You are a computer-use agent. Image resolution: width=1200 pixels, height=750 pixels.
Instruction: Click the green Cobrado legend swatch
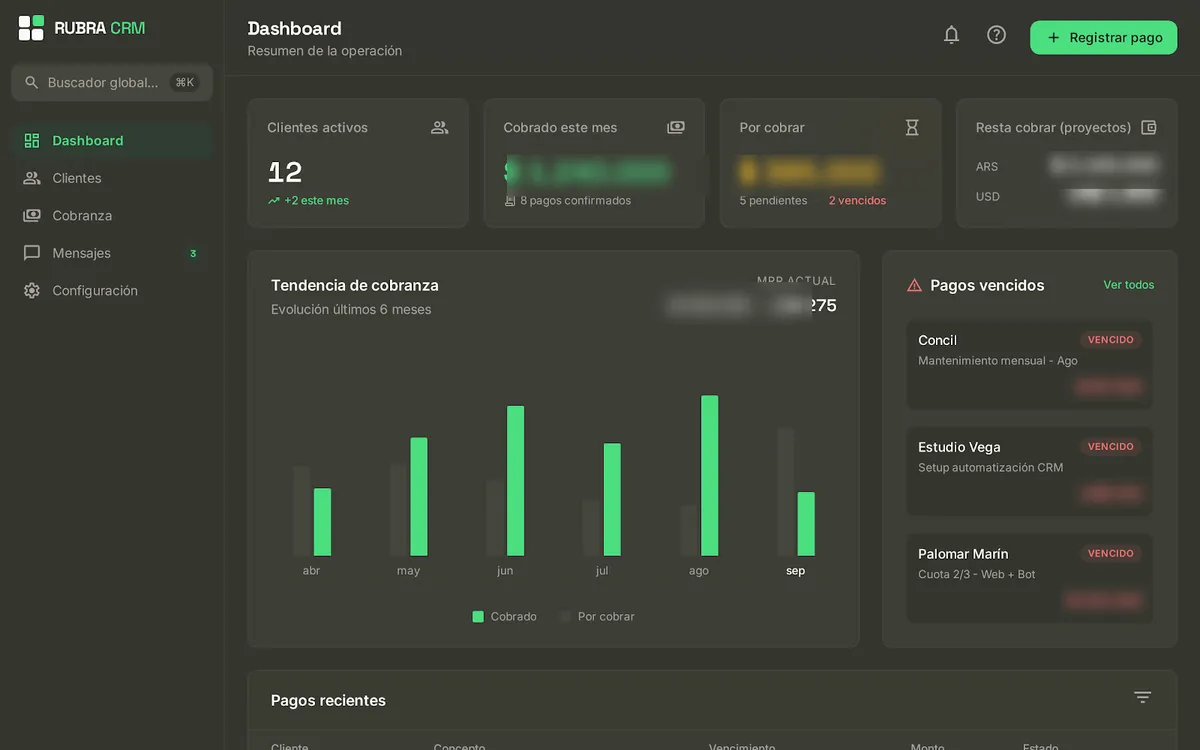pos(478,617)
